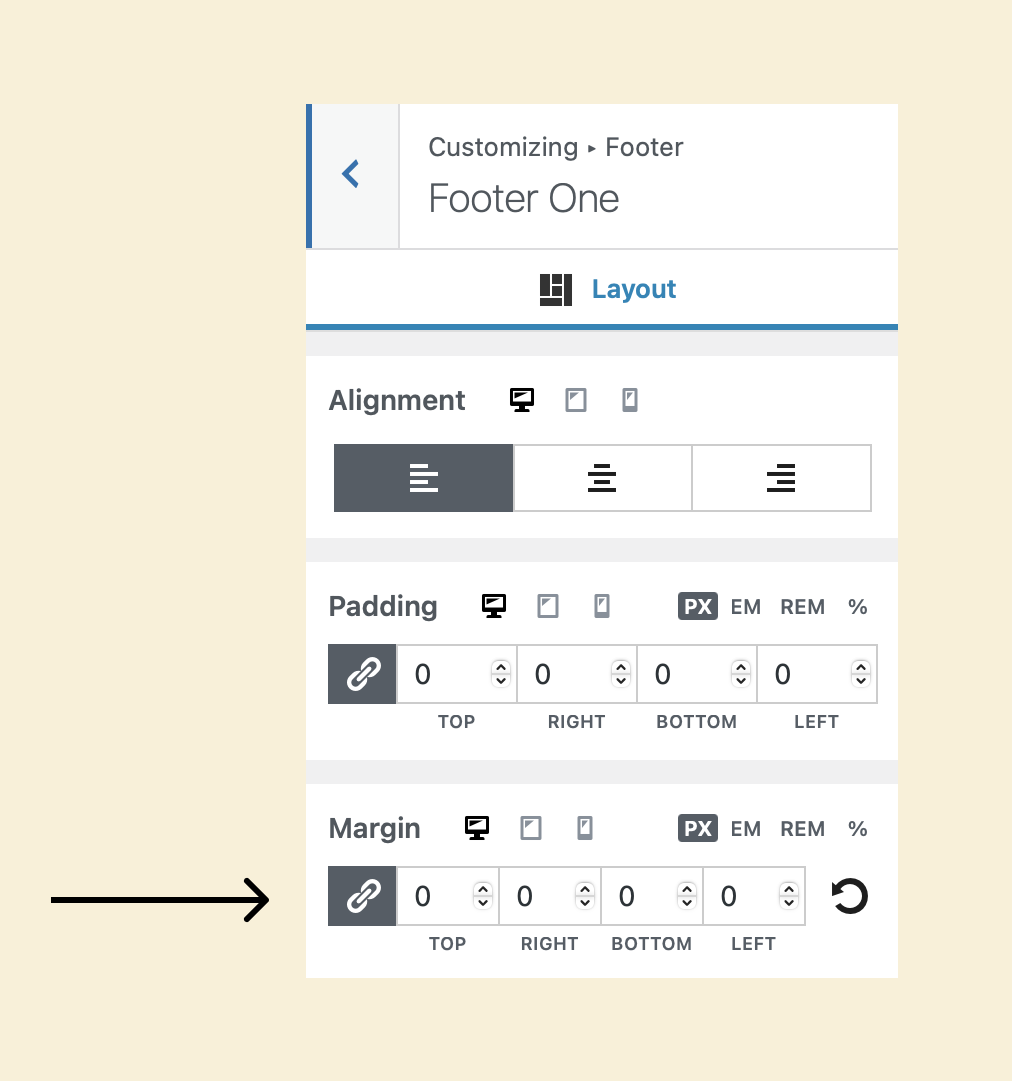Click the Padding Right input field
Image resolution: width=1012 pixels, height=1081 pixels.
click(x=577, y=674)
